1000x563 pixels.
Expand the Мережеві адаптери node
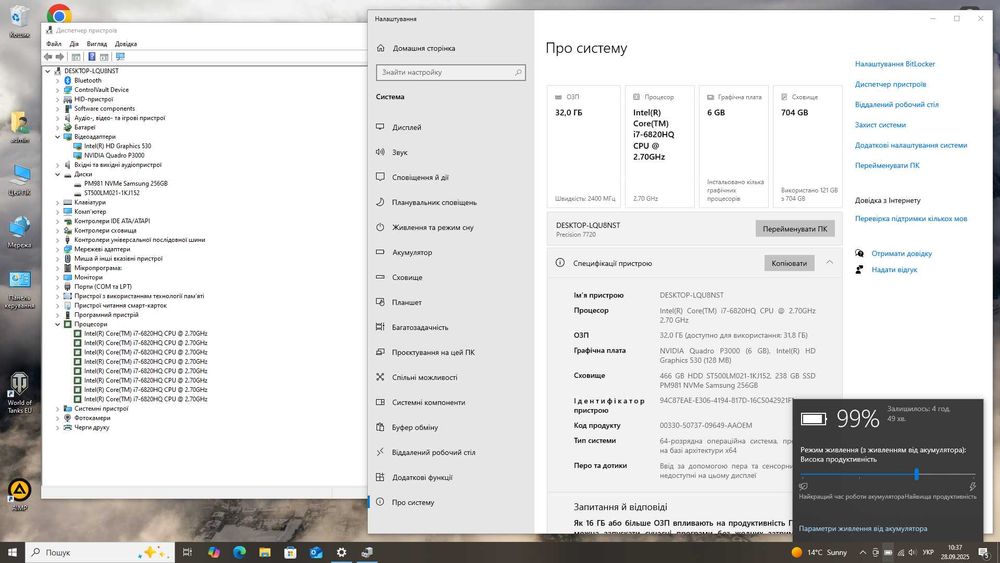[57, 249]
